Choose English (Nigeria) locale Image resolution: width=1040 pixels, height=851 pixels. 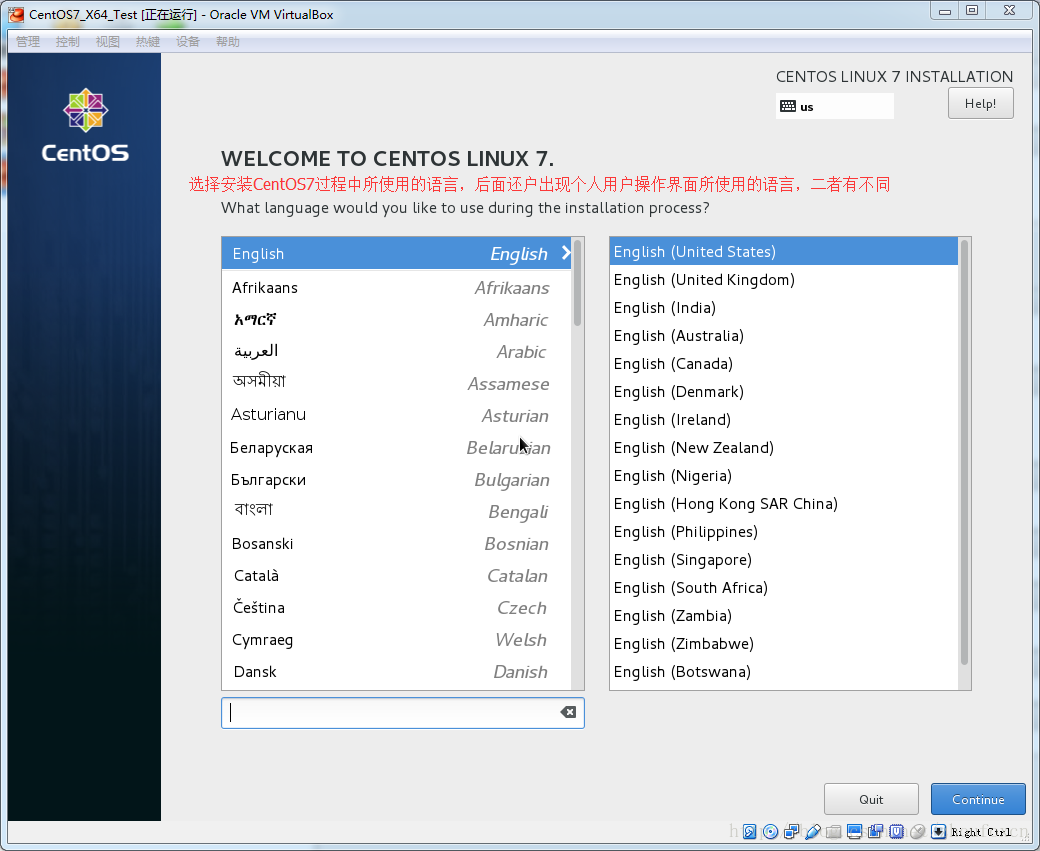[x=783, y=476]
